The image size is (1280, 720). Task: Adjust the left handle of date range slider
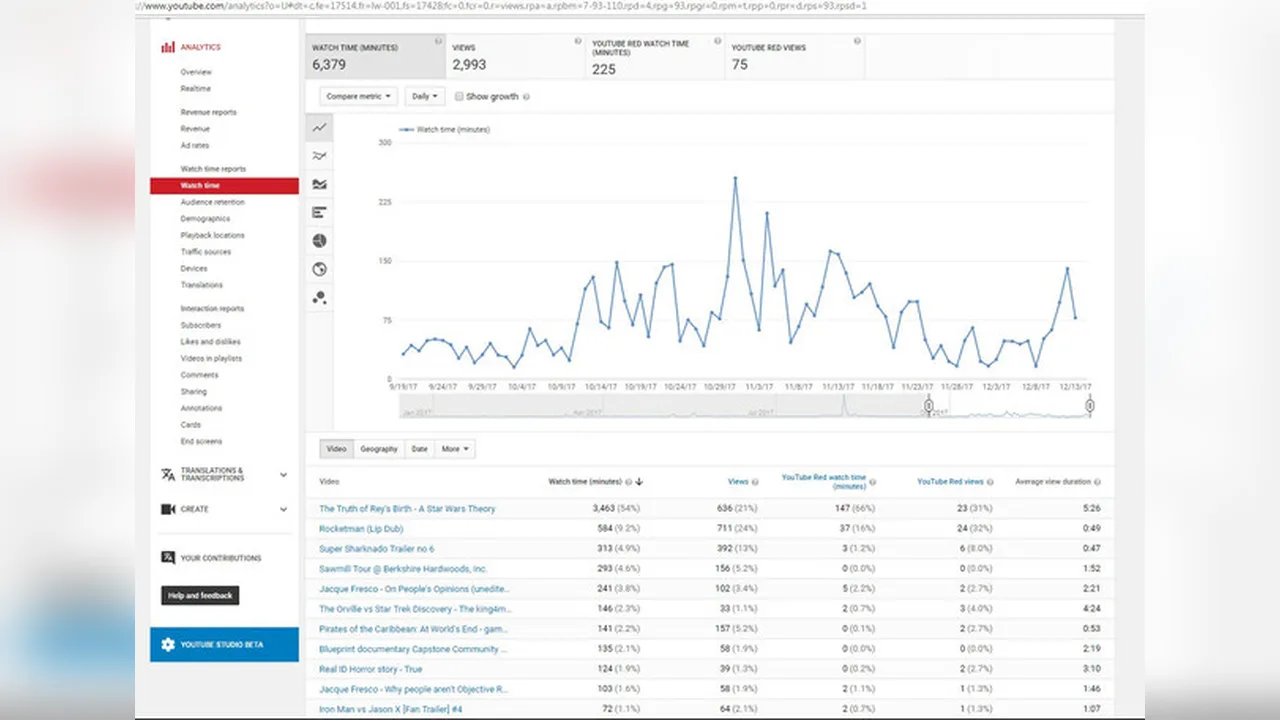(x=928, y=405)
